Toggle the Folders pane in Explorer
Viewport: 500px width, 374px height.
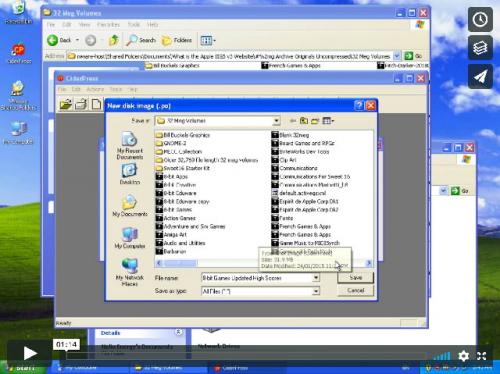tap(177, 40)
